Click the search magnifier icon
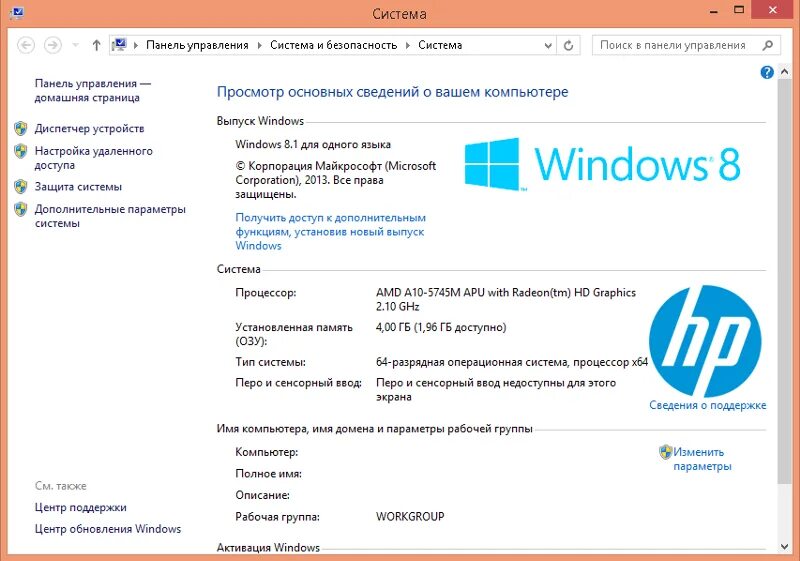This screenshot has height=561, width=800. 767,45
